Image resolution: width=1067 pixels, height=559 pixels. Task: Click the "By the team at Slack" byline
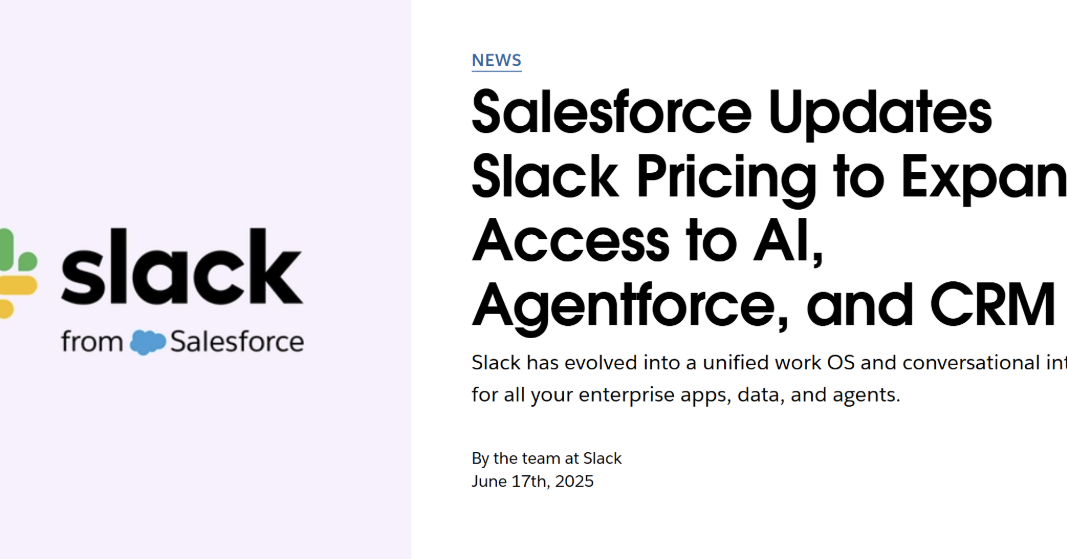(x=546, y=458)
